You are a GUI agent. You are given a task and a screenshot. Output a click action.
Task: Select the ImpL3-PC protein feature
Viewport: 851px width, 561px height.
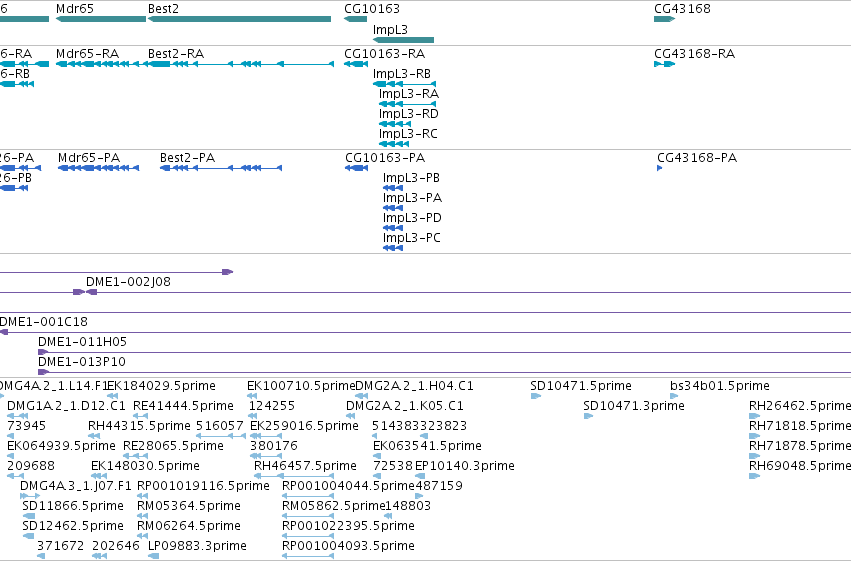pyautogui.click(x=393, y=248)
